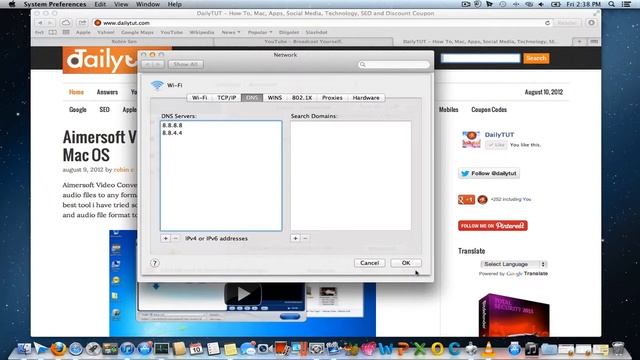
Task: Click the Safari Reader button
Action: [x=567, y=23]
